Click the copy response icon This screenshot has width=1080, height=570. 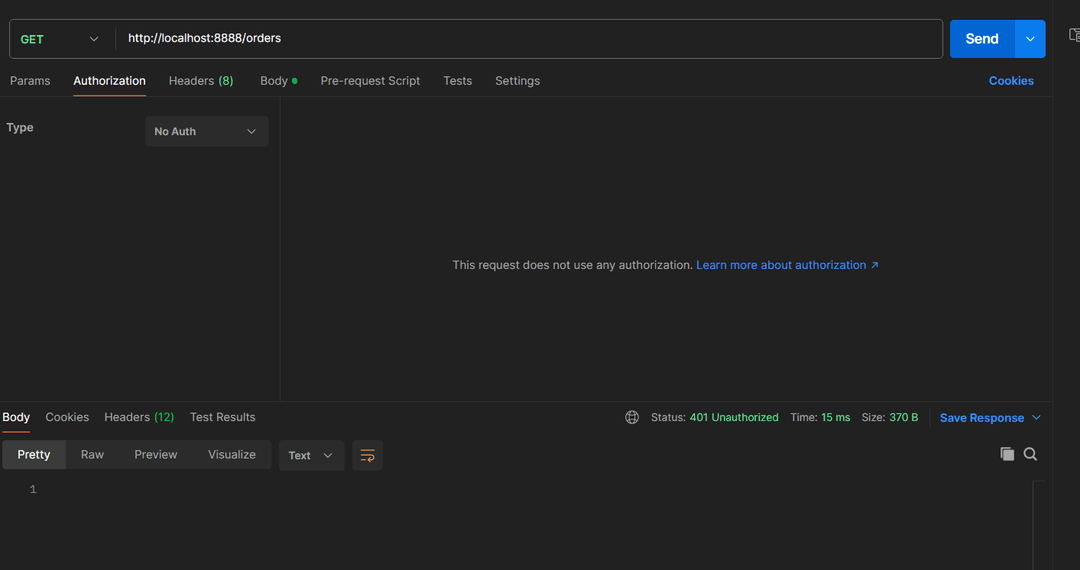pos(1007,454)
